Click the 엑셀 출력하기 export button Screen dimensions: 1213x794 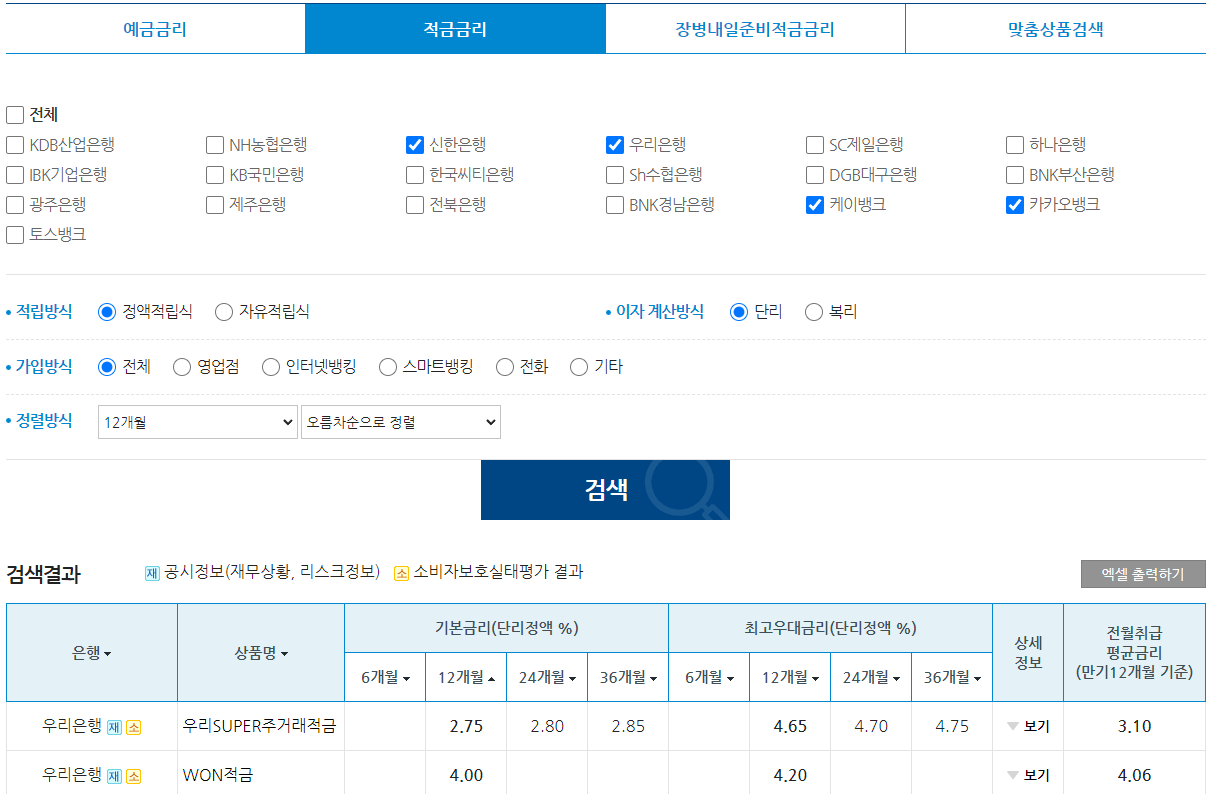(x=1142, y=573)
